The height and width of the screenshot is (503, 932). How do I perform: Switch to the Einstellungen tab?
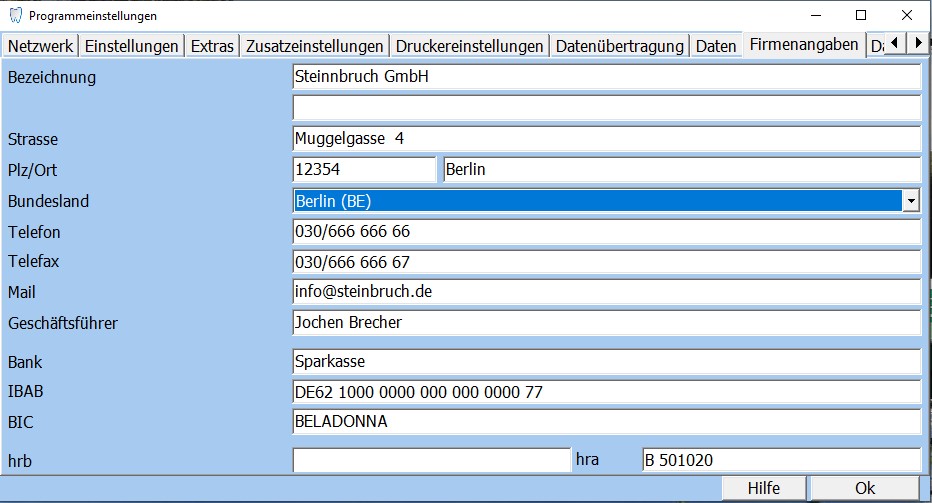[x=131, y=46]
